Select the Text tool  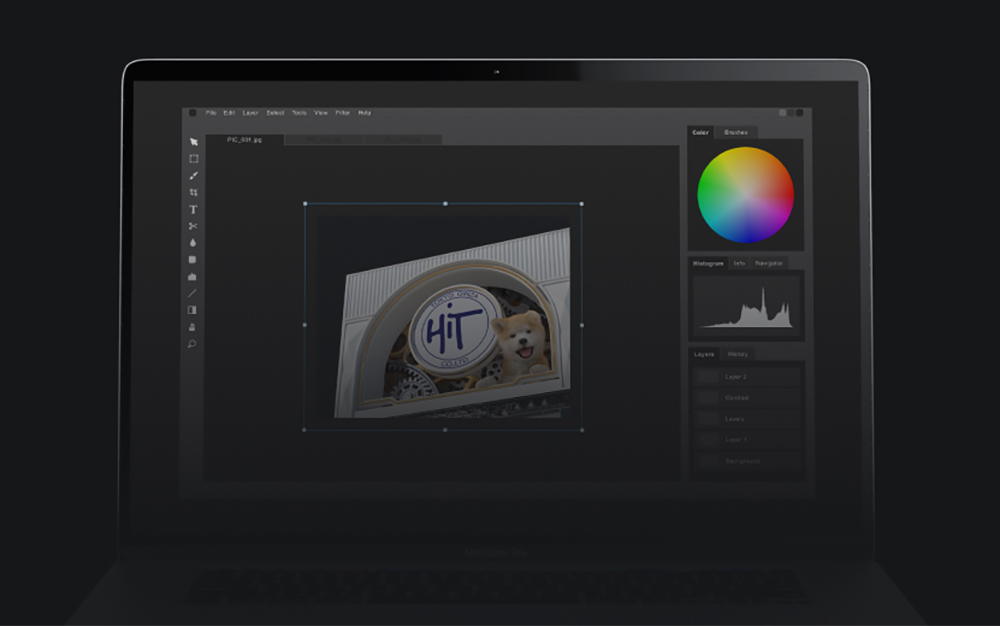[193, 209]
